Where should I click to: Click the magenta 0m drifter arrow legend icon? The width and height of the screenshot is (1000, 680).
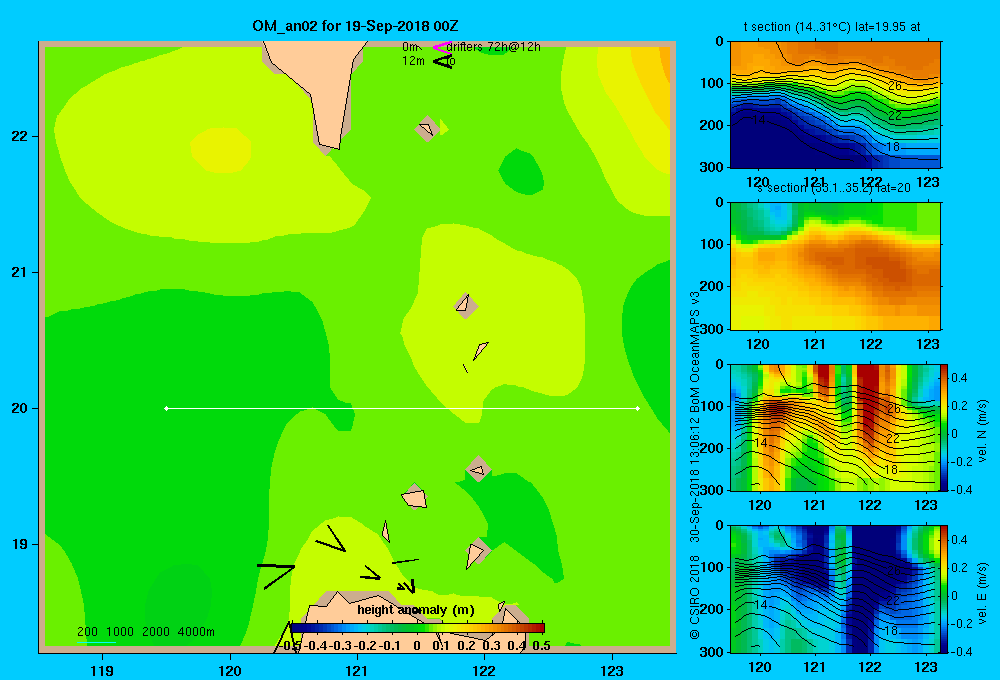click(442, 47)
